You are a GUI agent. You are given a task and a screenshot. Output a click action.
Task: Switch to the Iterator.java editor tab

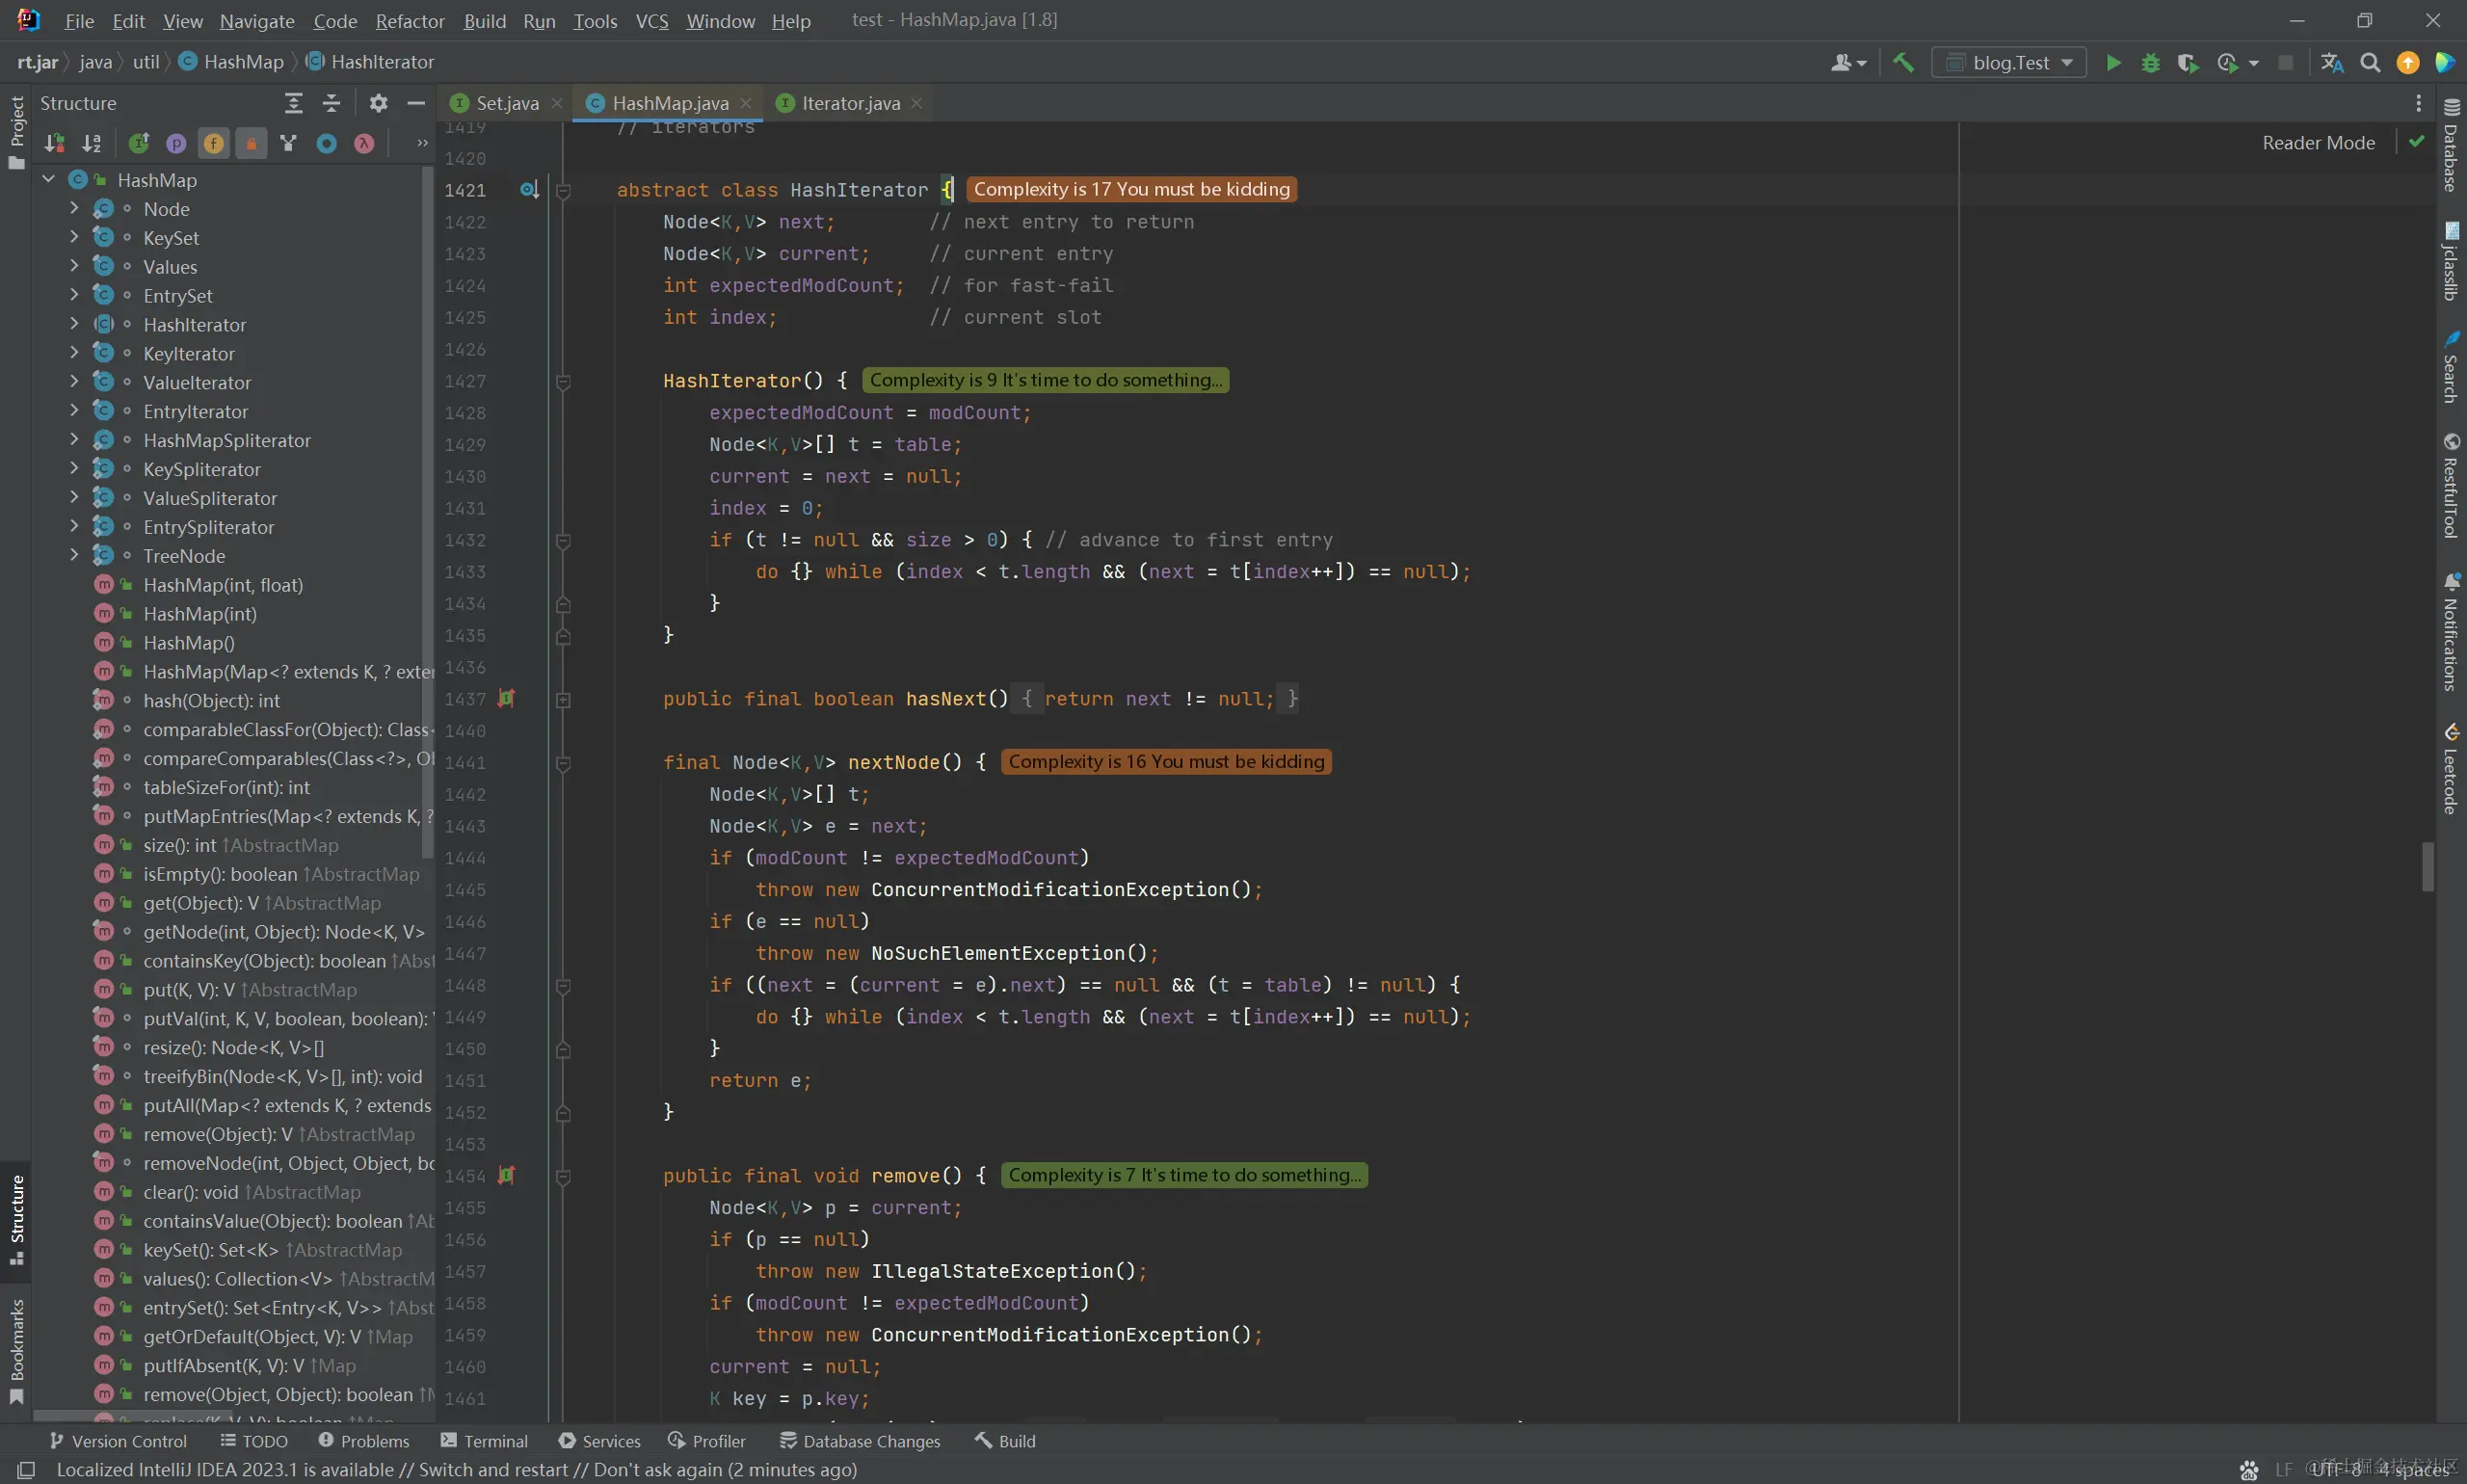tap(850, 103)
